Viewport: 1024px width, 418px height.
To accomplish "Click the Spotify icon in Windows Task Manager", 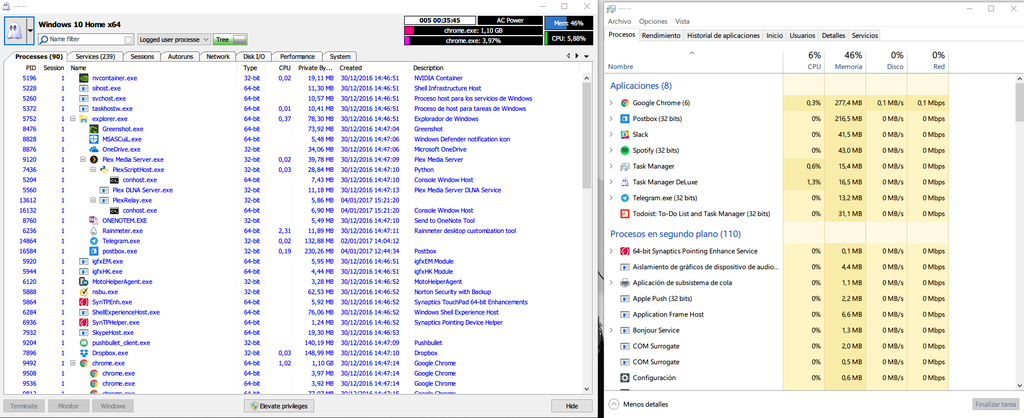I will pyautogui.click(x=625, y=150).
